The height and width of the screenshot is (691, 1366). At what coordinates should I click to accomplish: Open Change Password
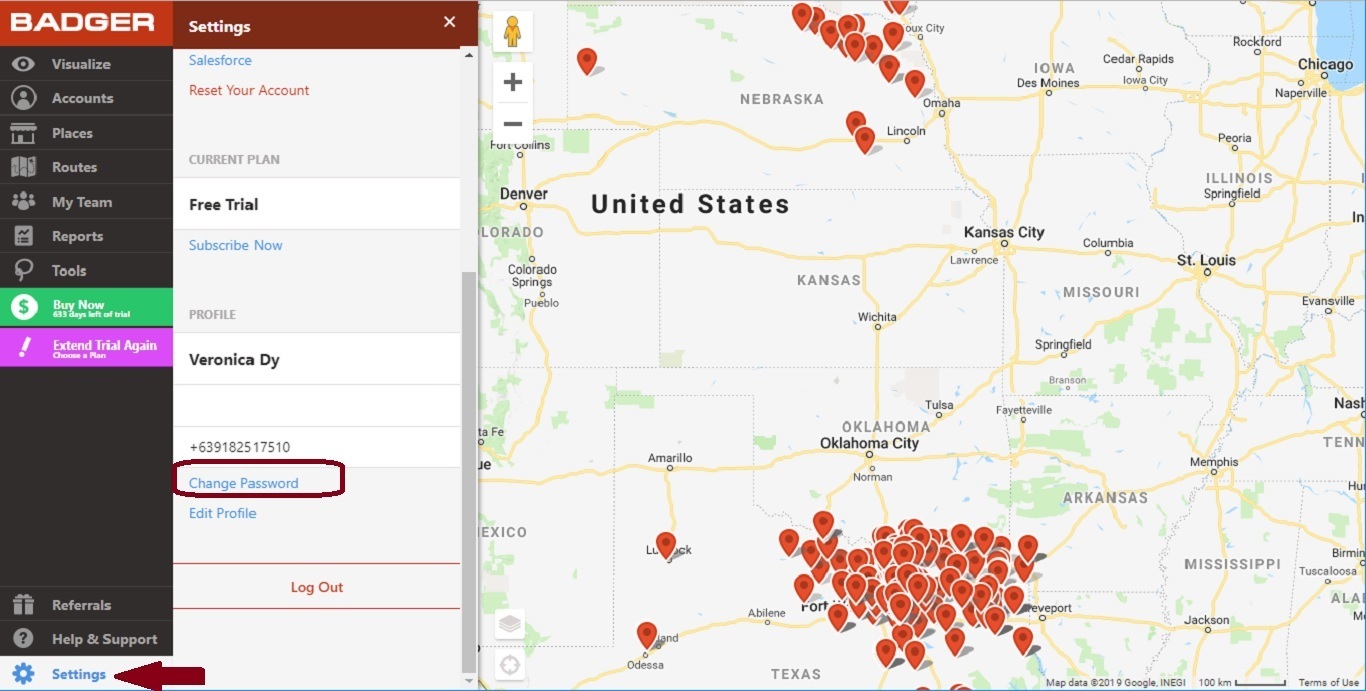pyautogui.click(x=244, y=482)
